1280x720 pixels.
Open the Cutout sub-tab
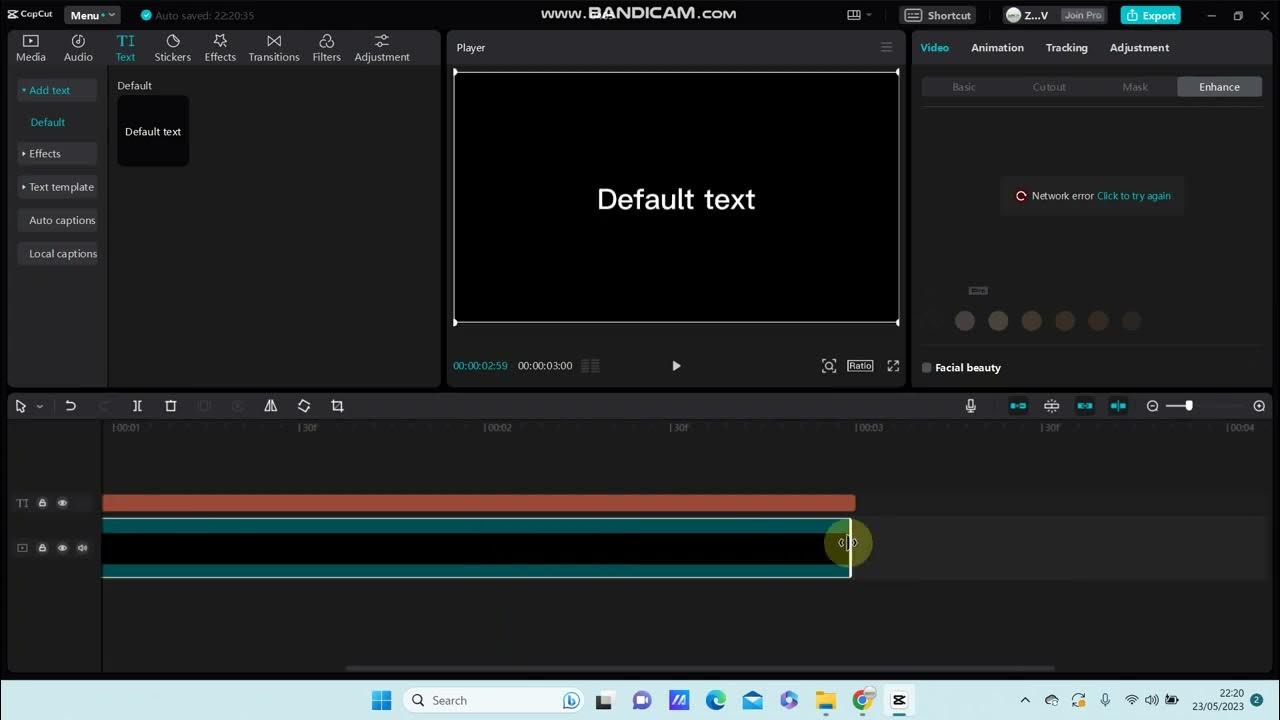tap(1049, 87)
